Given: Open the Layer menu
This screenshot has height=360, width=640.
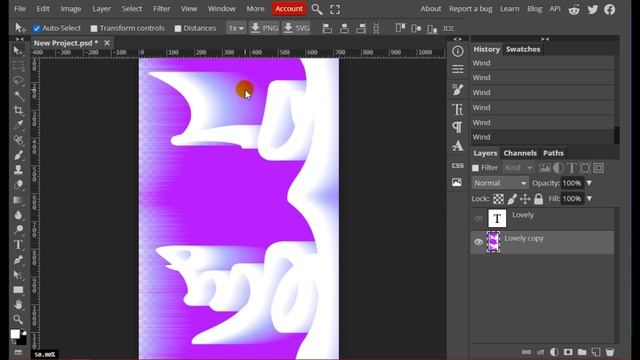Looking at the screenshot, I should coord(101,9).
